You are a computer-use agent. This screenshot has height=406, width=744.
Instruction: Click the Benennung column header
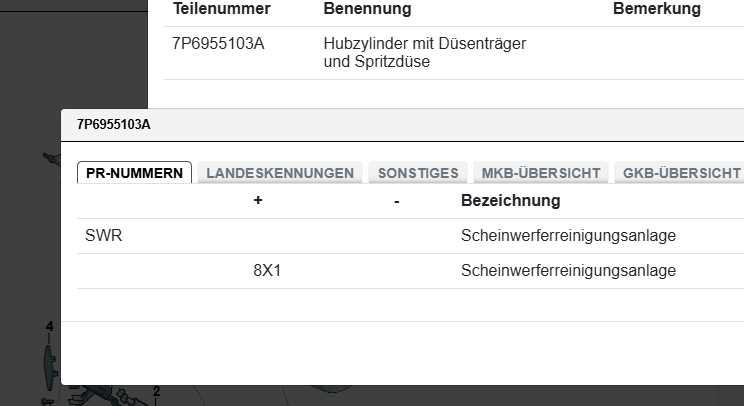367,9
